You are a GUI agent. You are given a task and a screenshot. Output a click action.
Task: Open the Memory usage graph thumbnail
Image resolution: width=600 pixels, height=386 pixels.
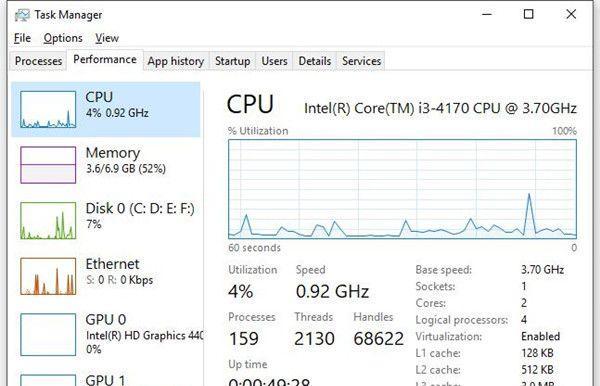pyautogui.click(x=48, y=165)
